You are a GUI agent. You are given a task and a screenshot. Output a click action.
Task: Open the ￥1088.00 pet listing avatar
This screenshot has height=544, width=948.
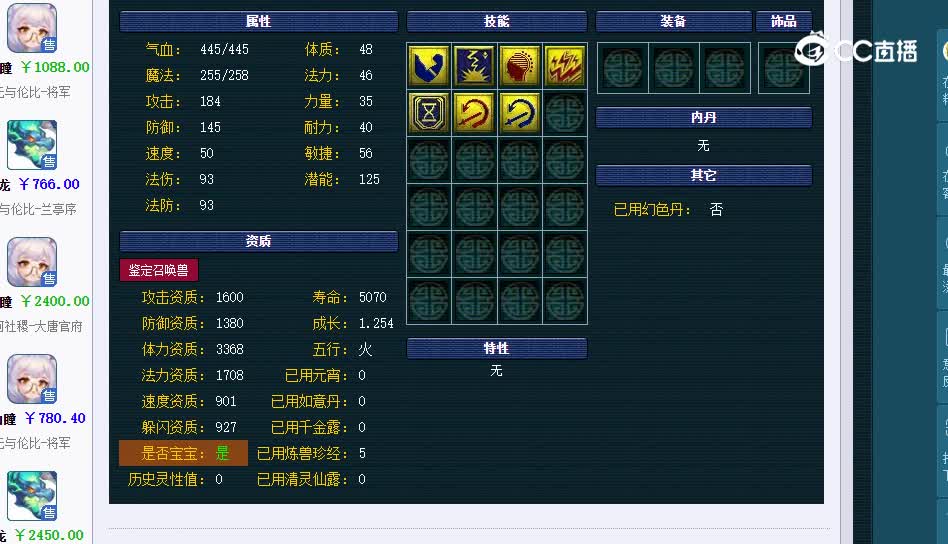click(x=32, y=28)
